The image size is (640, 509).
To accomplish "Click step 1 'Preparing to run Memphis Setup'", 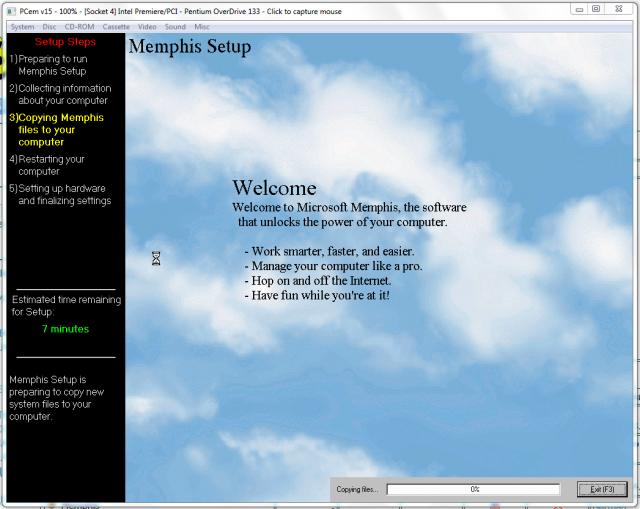I will (49, 65).
